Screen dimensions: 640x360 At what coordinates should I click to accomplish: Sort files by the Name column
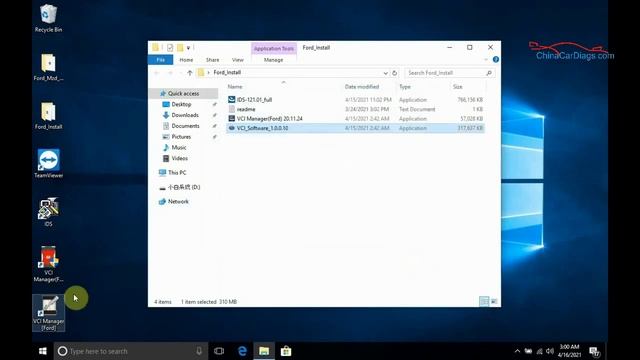[x=235, y=87]
